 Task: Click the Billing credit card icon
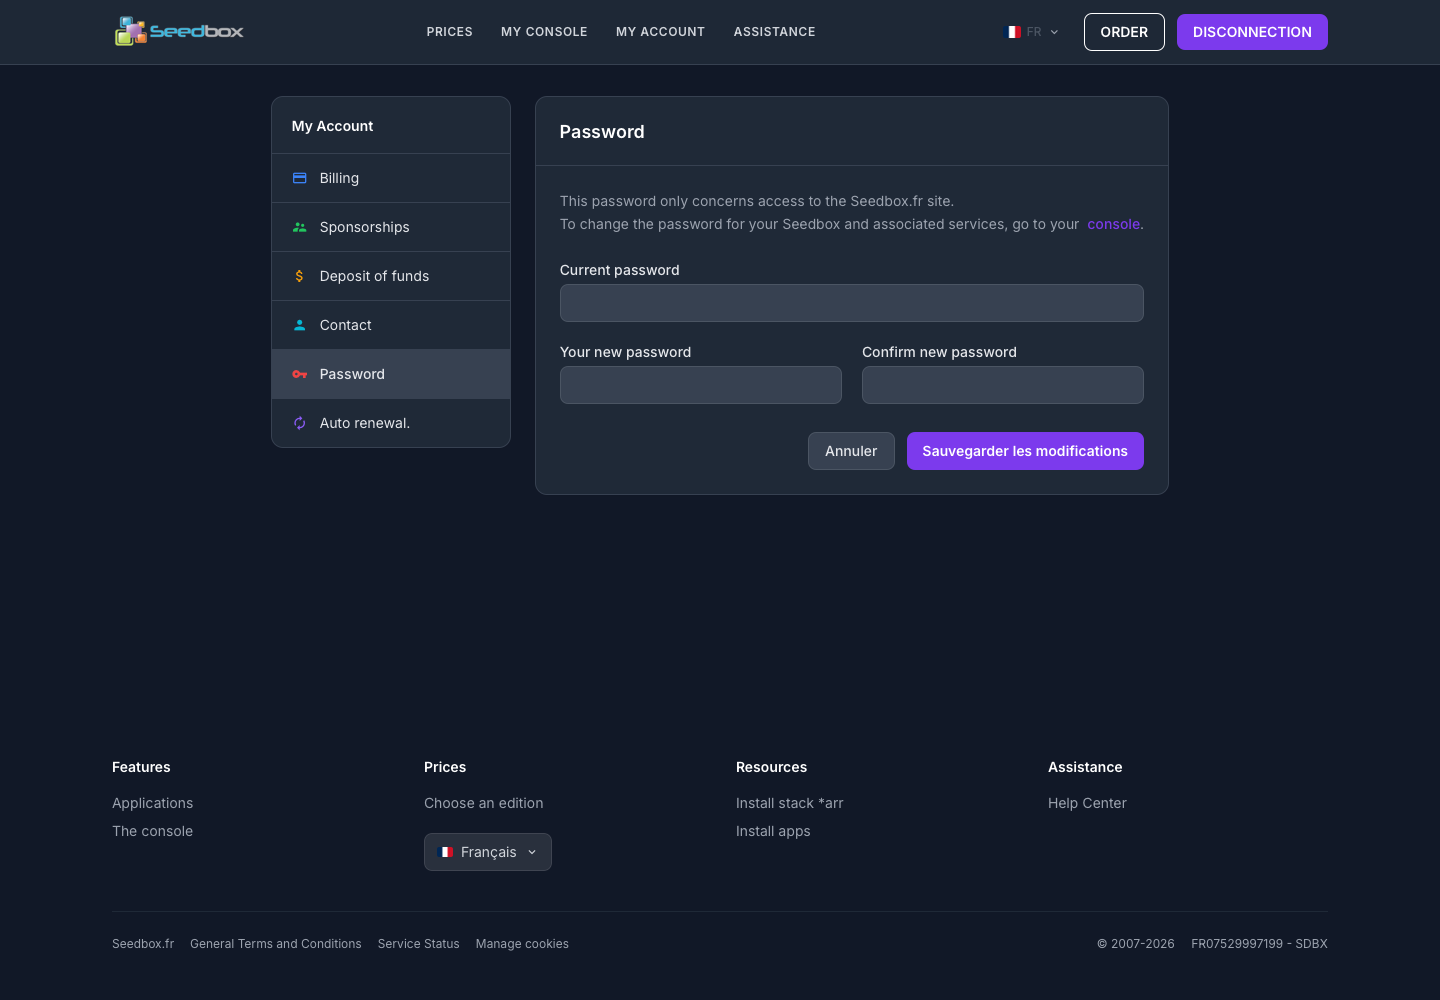tap(299, 178)
